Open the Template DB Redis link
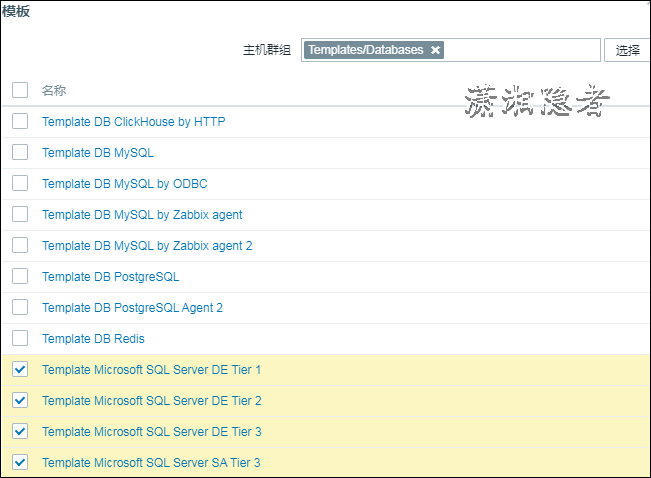This screenshot has height=478, width=651. (93, 339)
